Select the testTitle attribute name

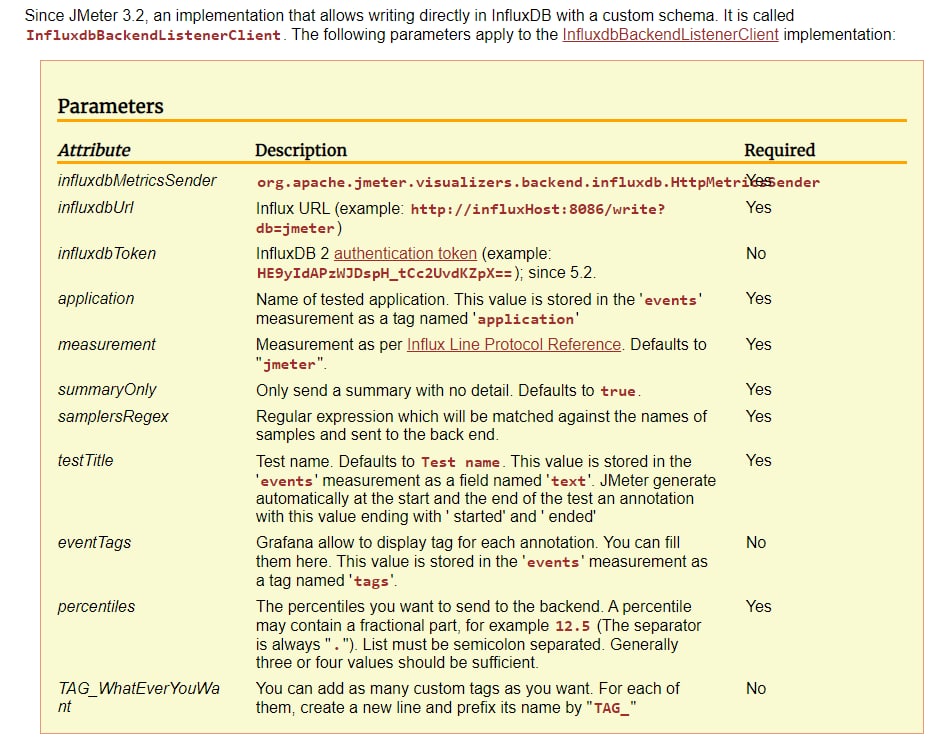pos(85,461)
